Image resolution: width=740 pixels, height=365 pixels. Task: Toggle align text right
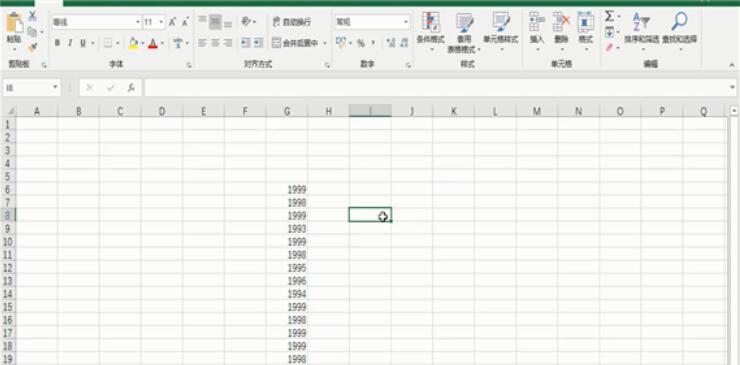228,43
